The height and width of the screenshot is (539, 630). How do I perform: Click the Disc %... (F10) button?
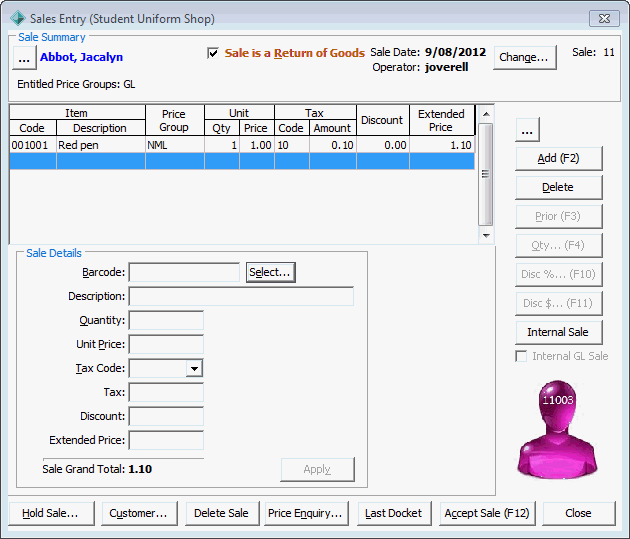click(558, 274)
